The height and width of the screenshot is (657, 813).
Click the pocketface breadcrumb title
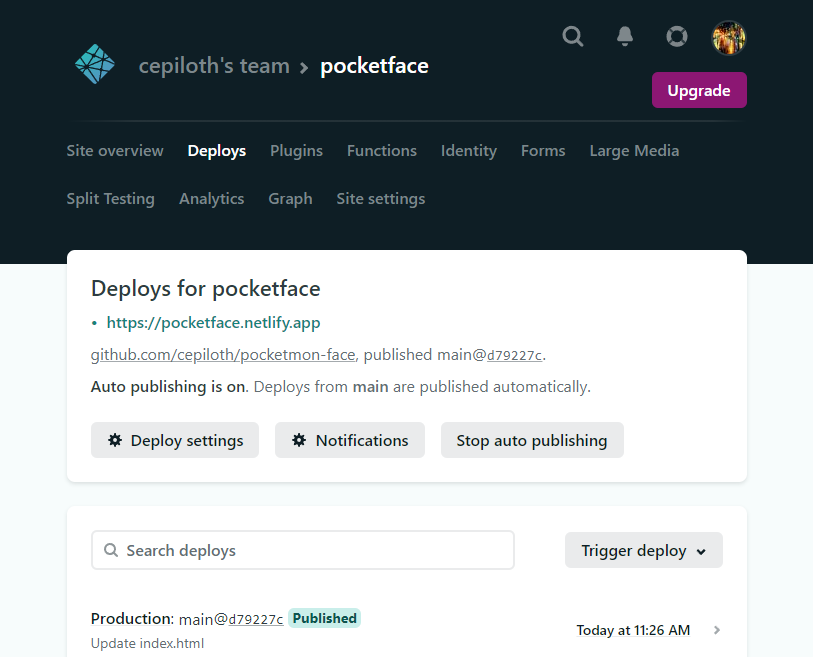374,66
